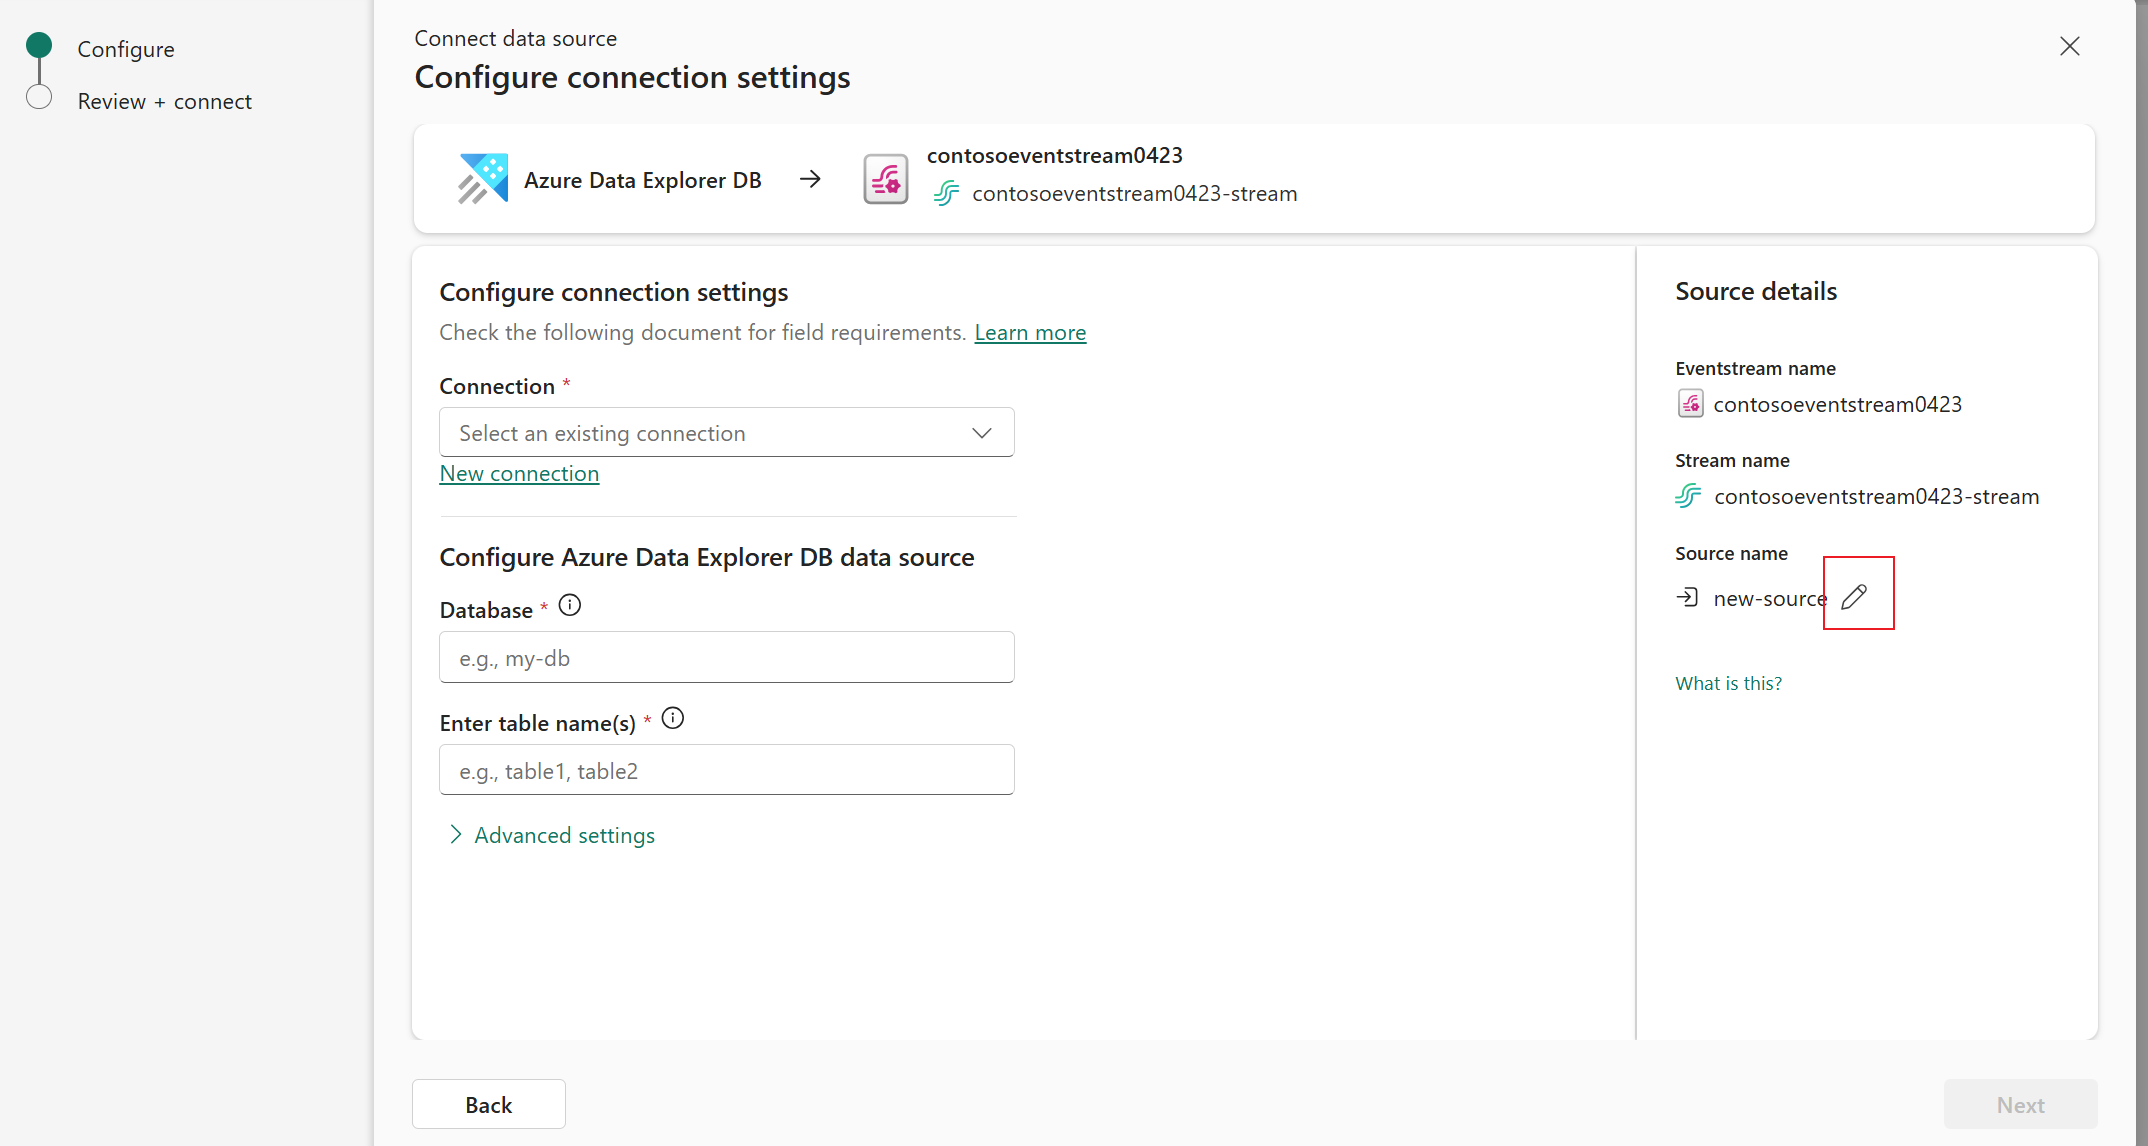2148x1146 pixels.
Task: Click the eventstream icon under Eventstream name
Action: pos(1690,404)
